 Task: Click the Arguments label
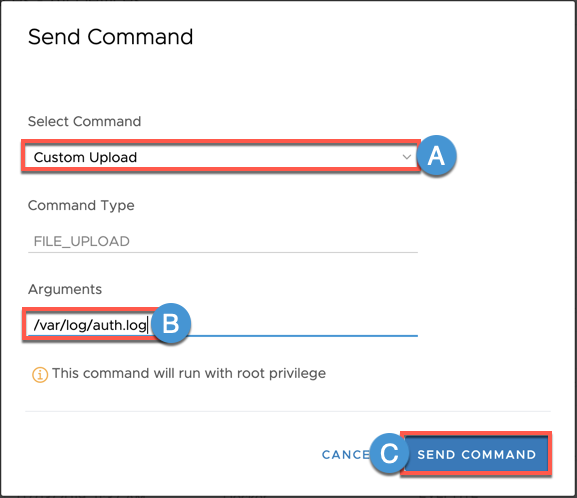click(65, 289)
